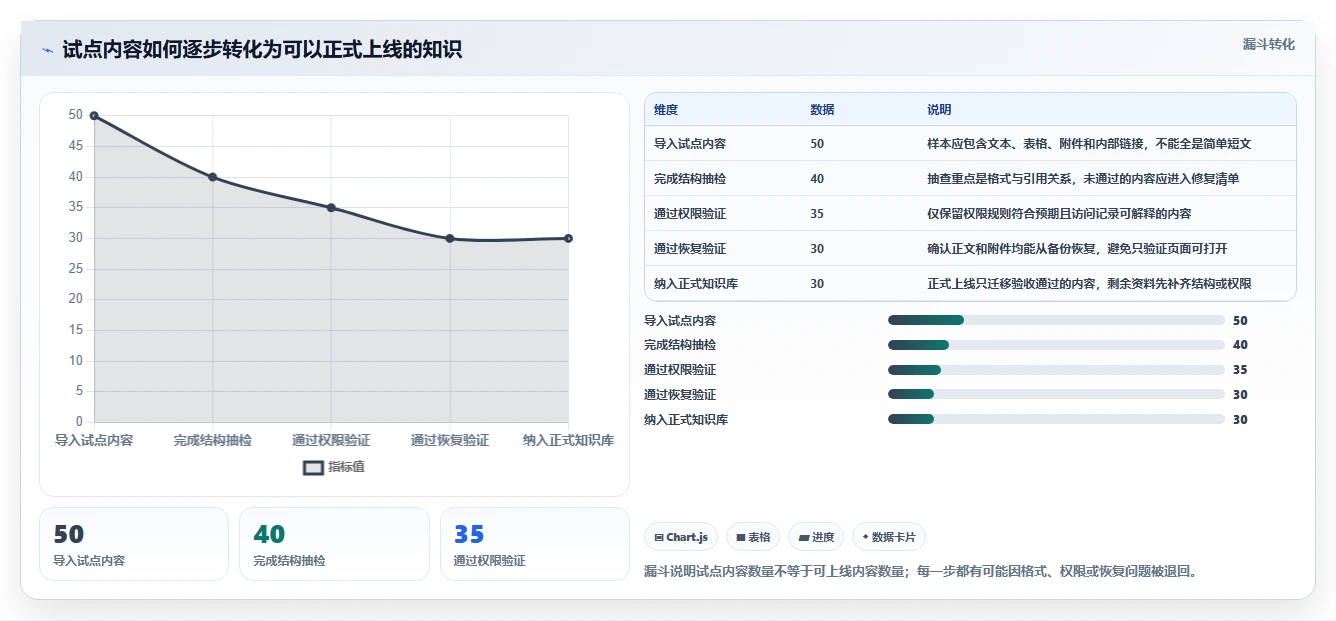Click the chart data point for 导入试点内容

(x=94, y=116)
